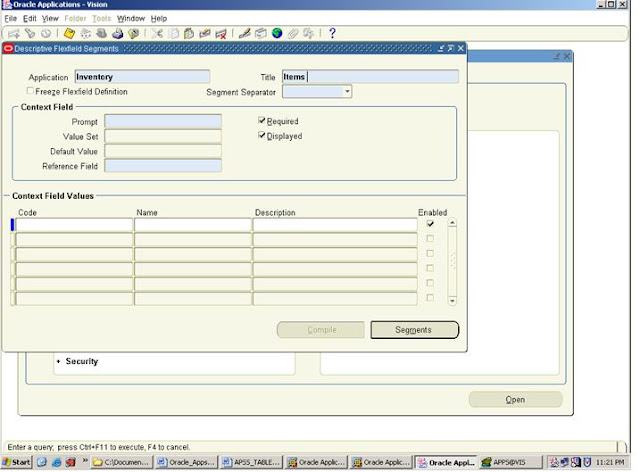The height and width of the screenshot is (472, 640).
Task: Click the Window Help question mark icon
Action: click(332, 33)
